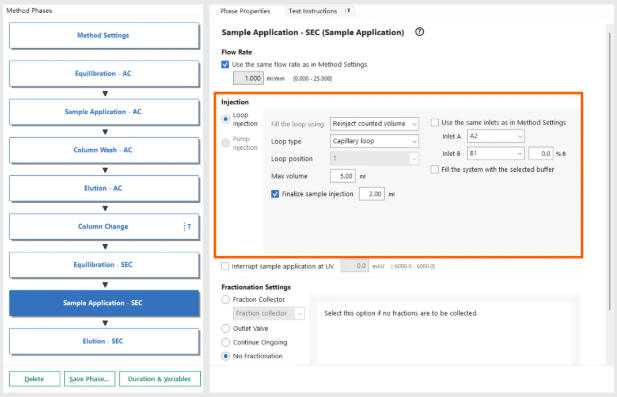
Task: Select Column Change phase
Action: click(x=104, y=227)
